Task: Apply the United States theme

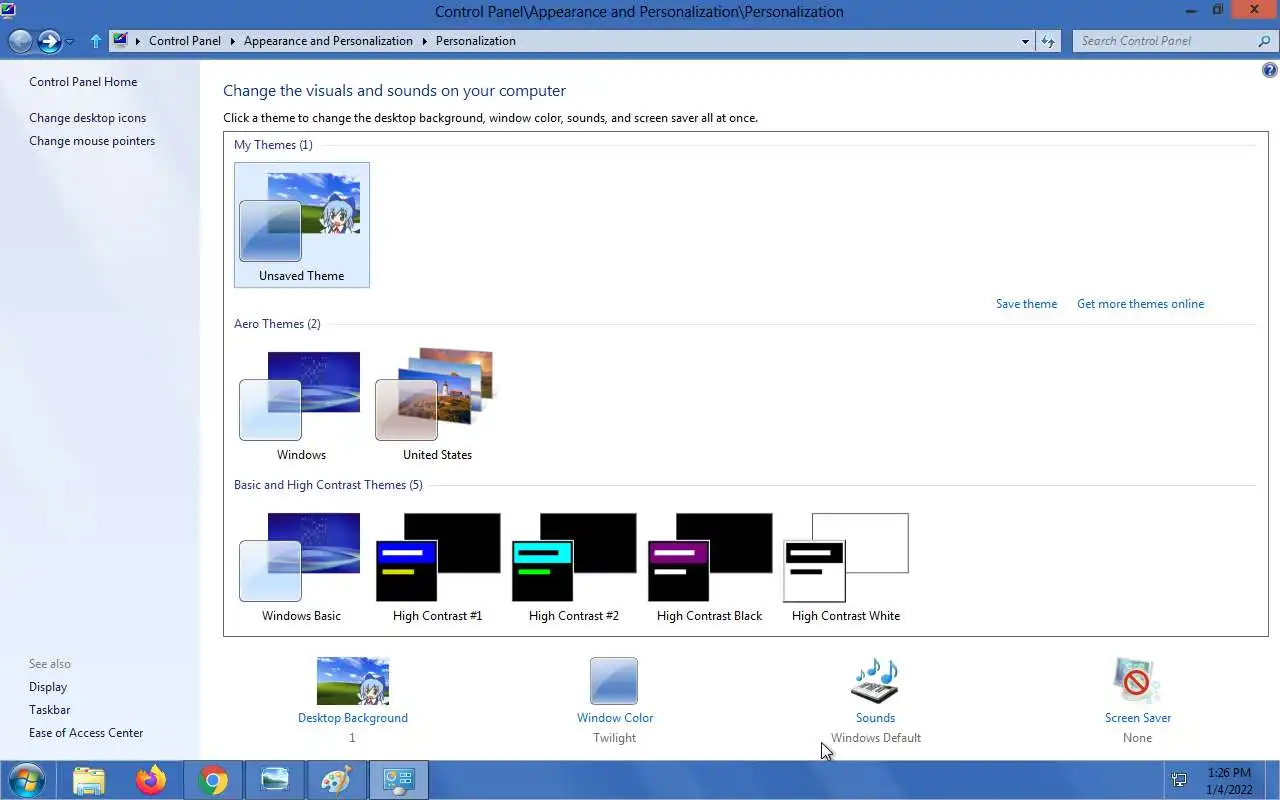Action: 437,404
